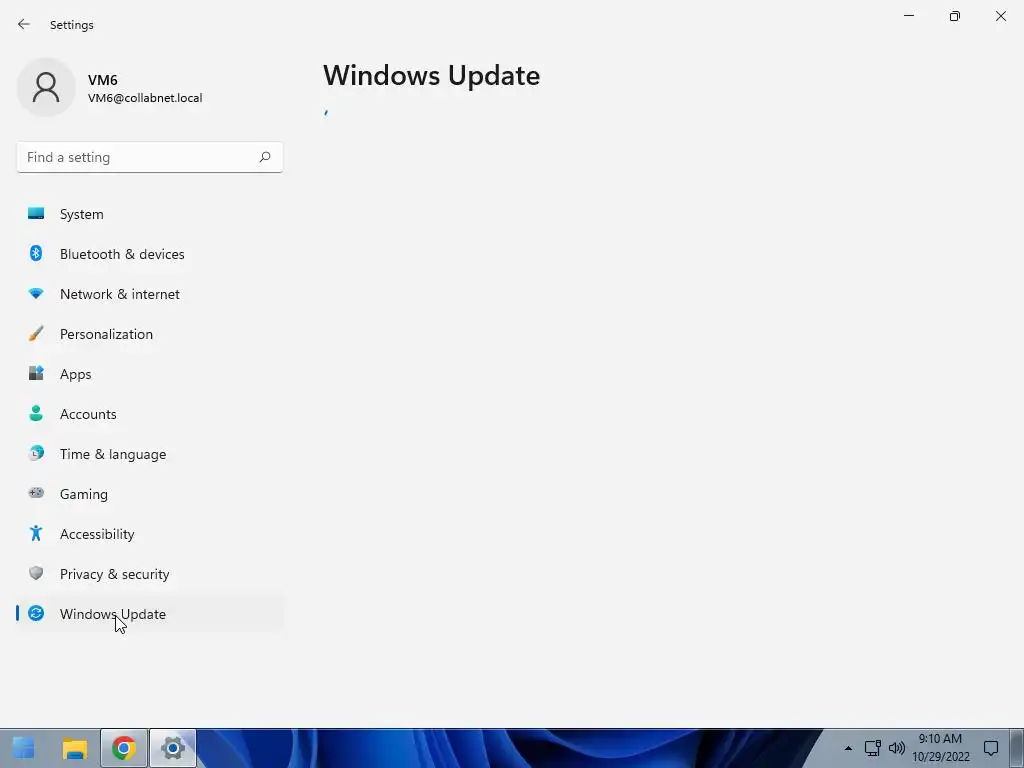Focus the Find a setting search box
This screenshot has width=1024, height=768.
[x=150, y=157]
